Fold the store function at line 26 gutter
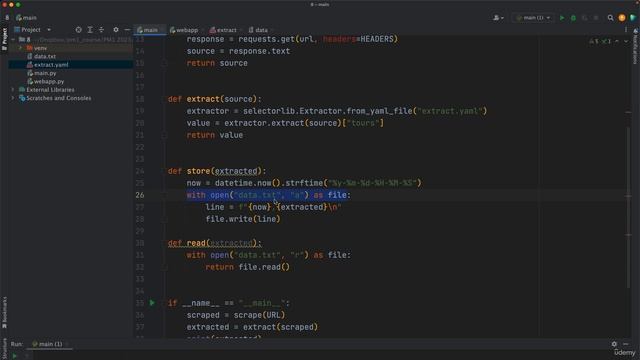Image resolution: width=640 pixels, height=360 pixels. 164,195
